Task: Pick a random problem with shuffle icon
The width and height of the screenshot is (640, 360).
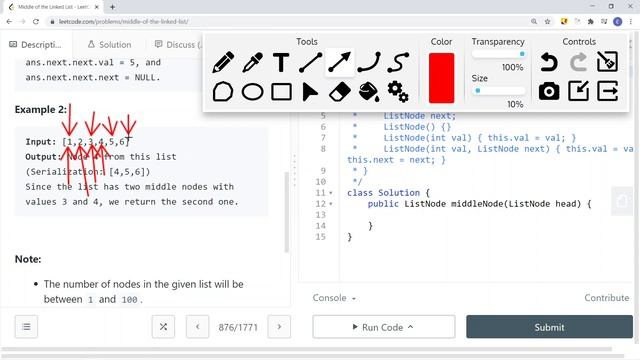Action: click(x=163, y=327)
